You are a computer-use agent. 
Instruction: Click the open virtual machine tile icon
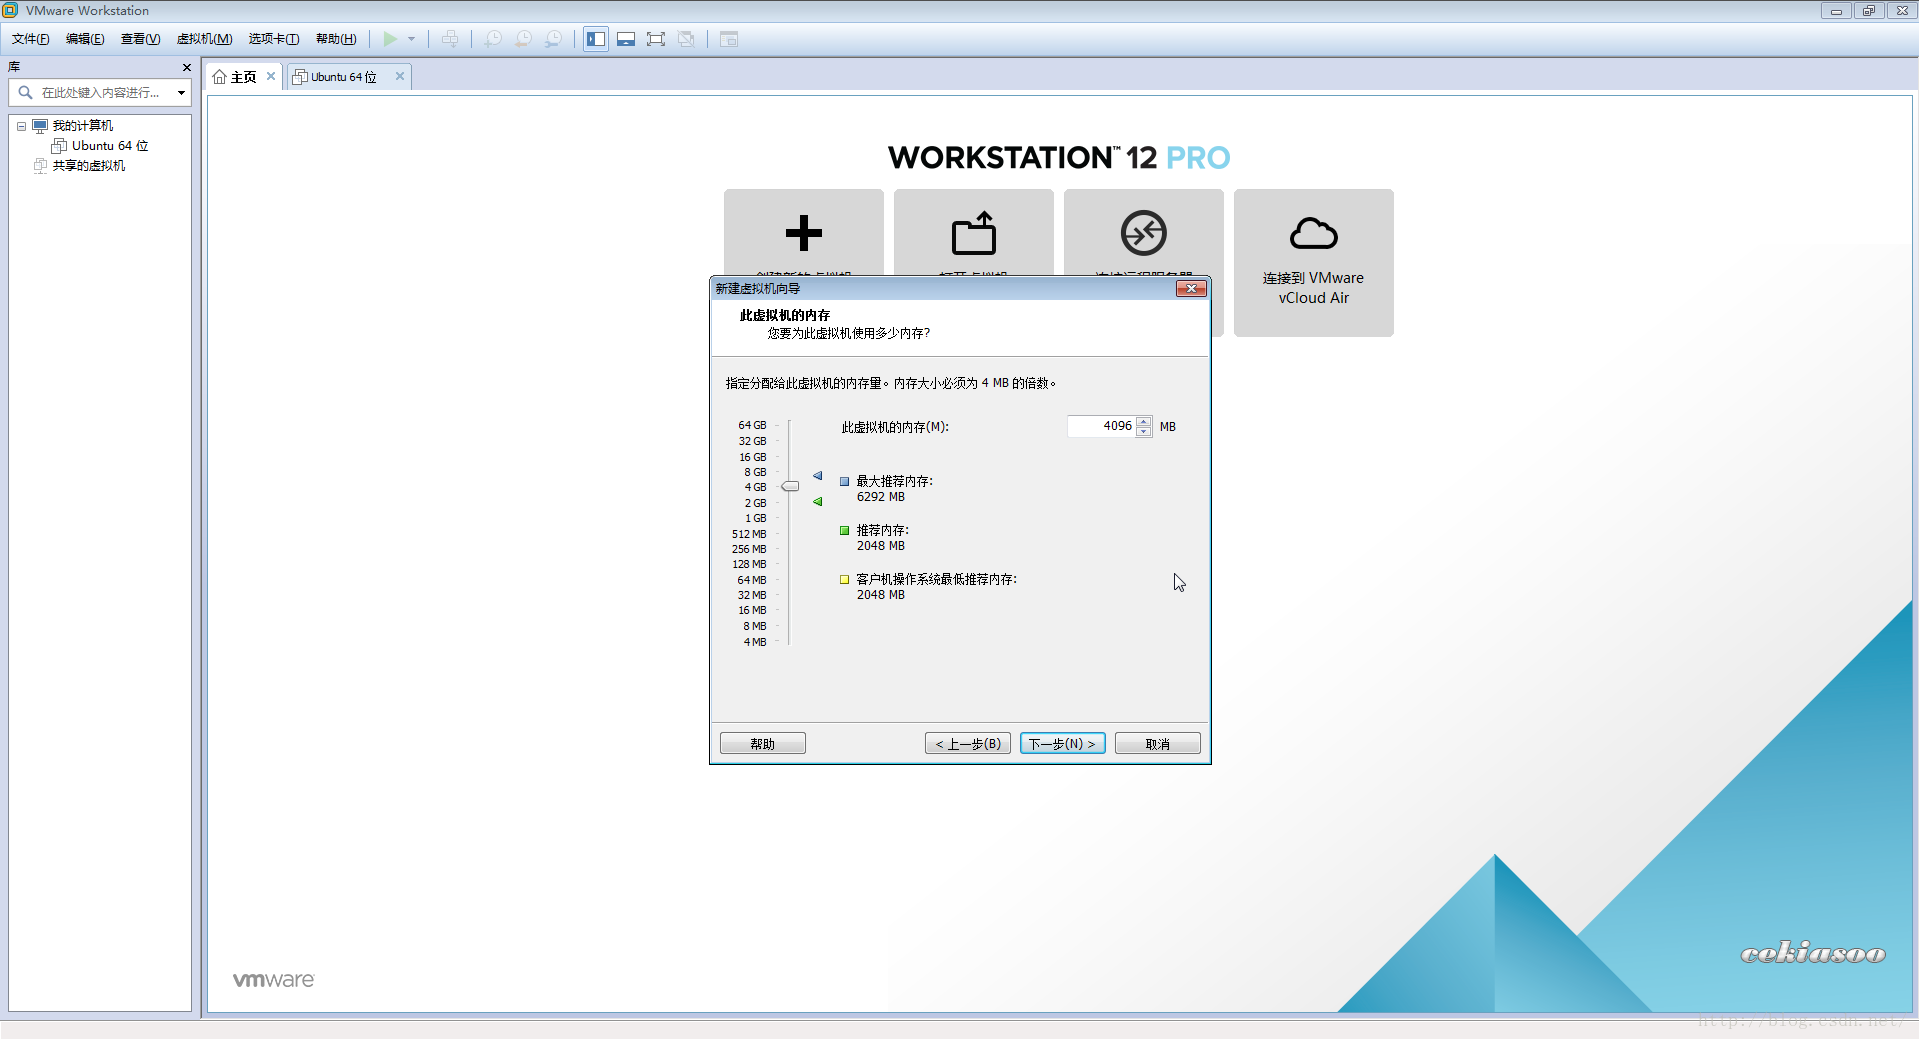974,233
